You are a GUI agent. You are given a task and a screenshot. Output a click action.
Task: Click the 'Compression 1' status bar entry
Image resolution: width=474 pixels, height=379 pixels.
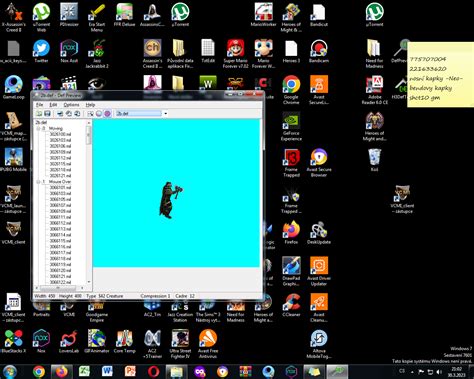click(x=155, y=296)
